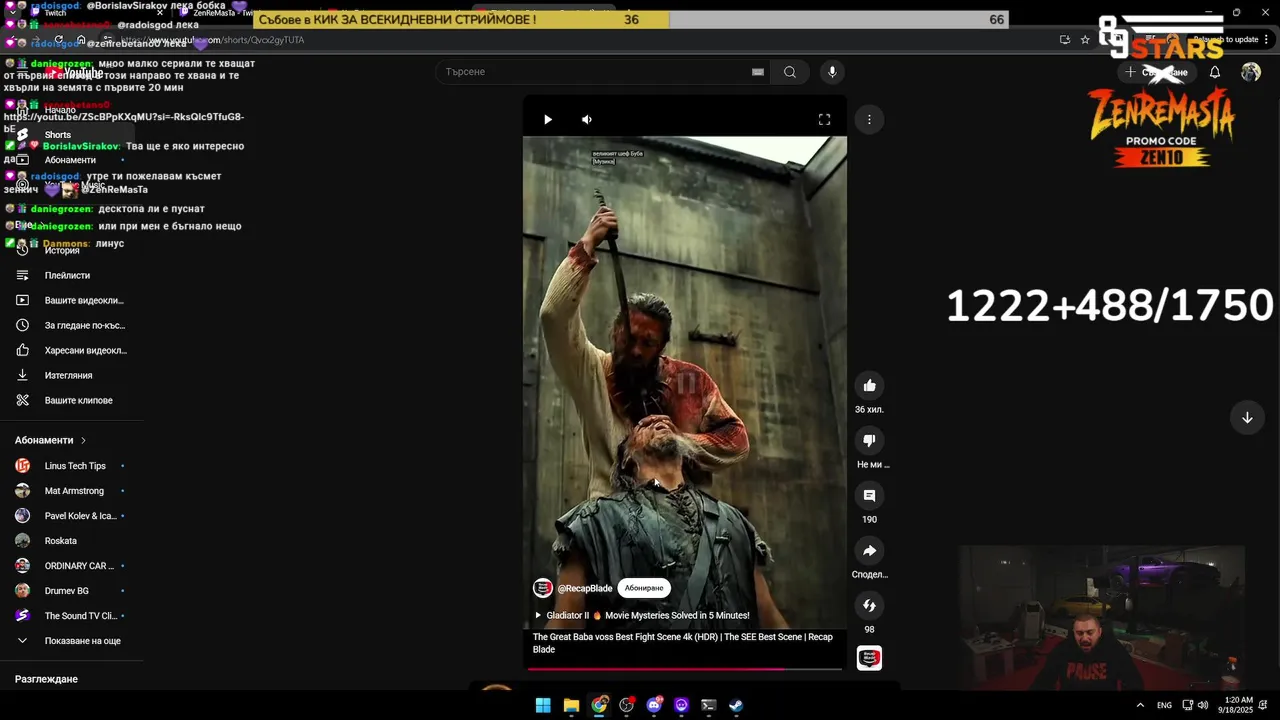The width and height of the screenshot is (1280, 720).
Task: Click the install app icon in the address bar
Action: (x=1065, y=40)
